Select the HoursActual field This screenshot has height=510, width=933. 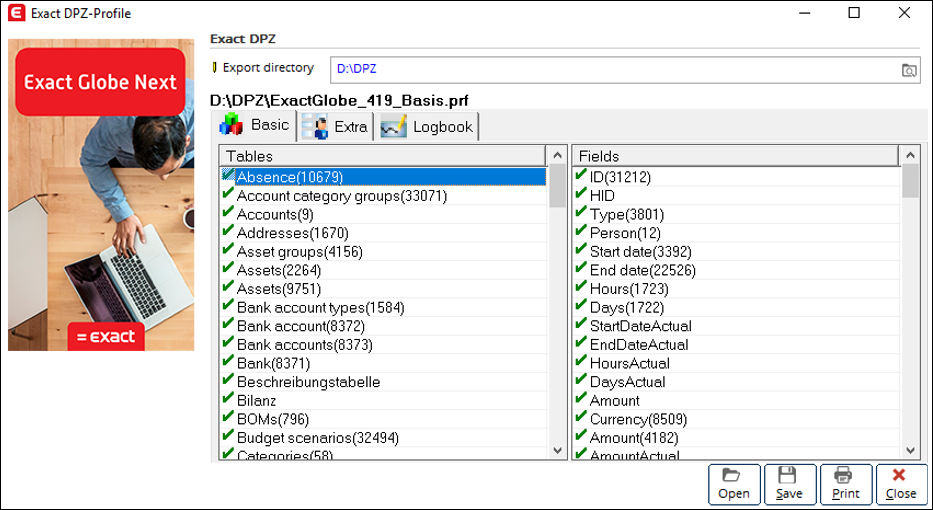point(737,363)
